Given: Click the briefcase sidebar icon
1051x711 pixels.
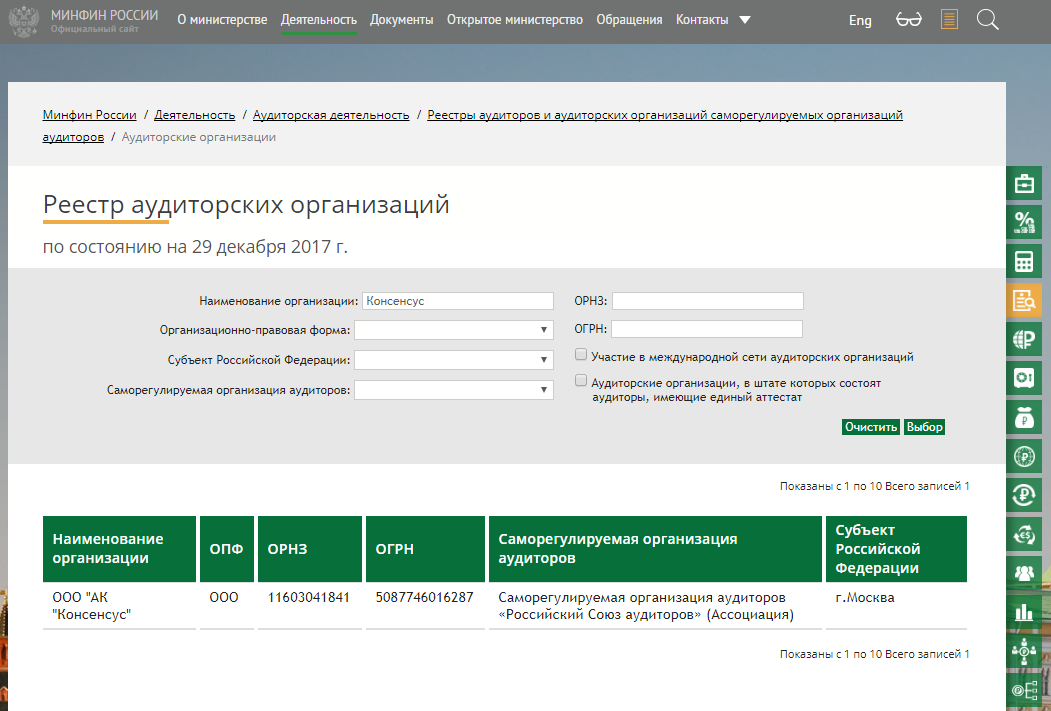Looking at the screenshot, I should point(1024,183).
